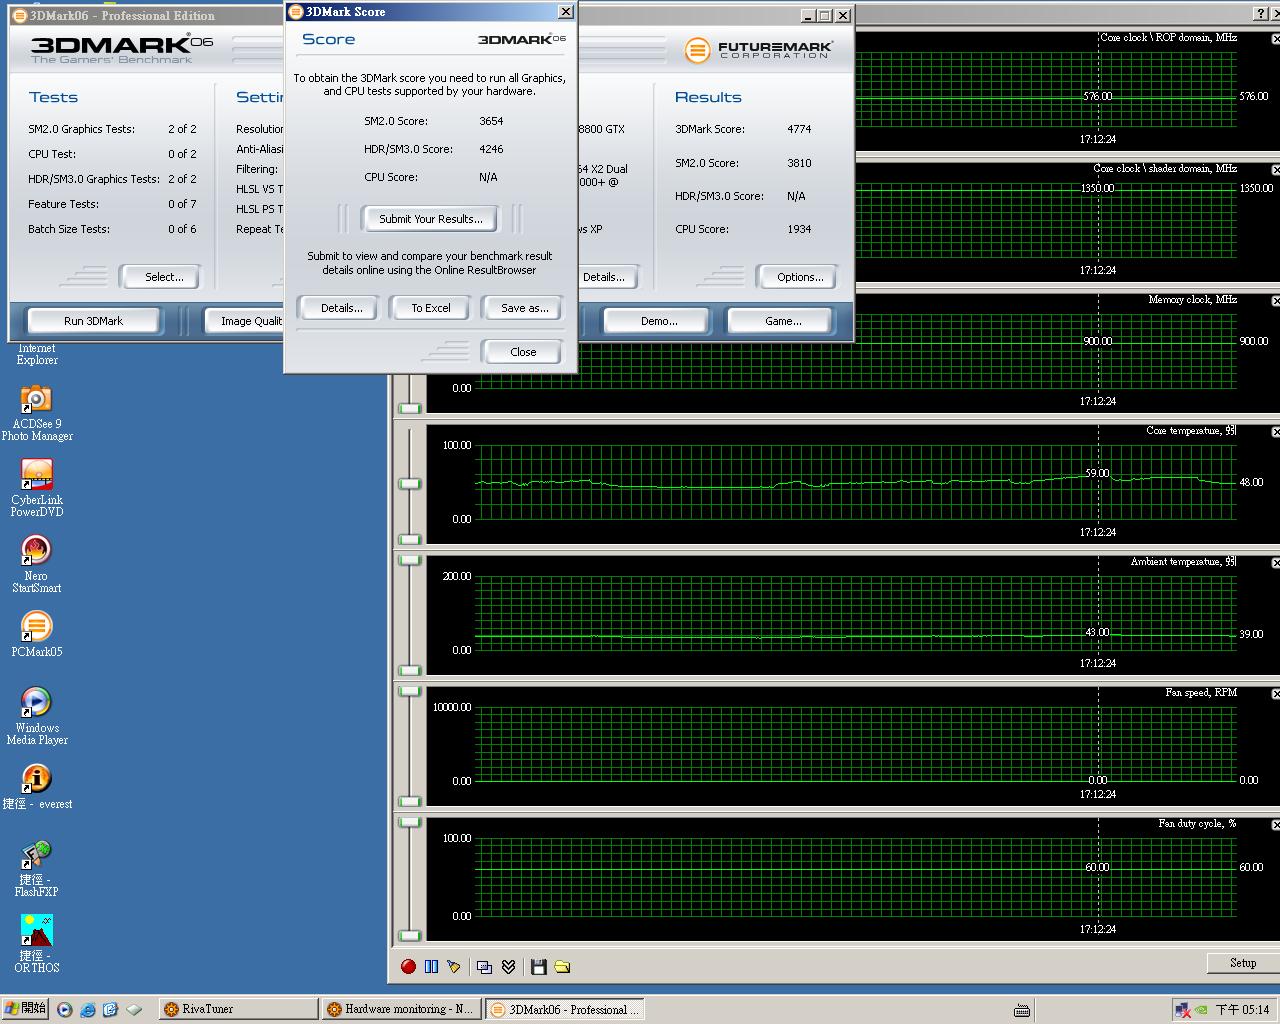
Task: Click the help question mark in monitoring window
Action: (x=1260, y=14)
